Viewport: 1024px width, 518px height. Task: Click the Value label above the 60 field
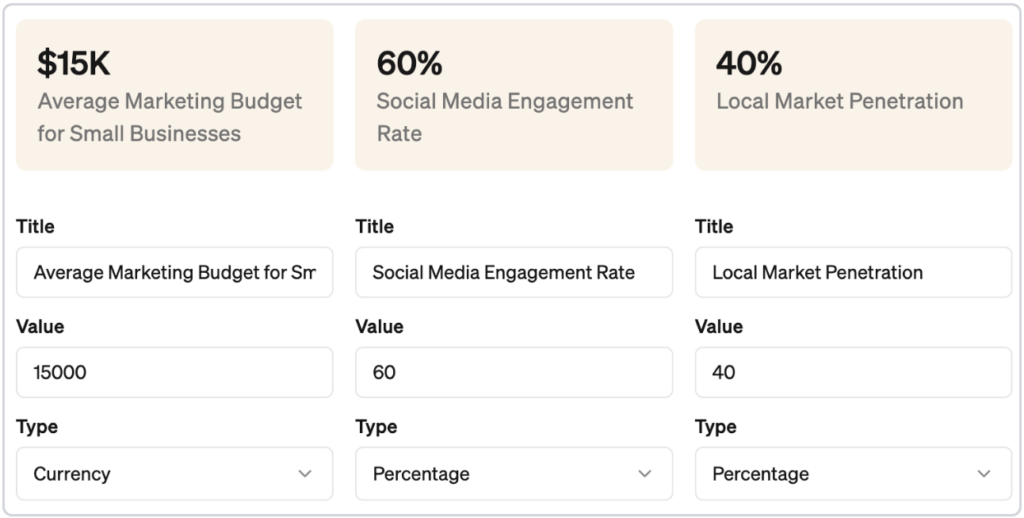tap(379, 327)
